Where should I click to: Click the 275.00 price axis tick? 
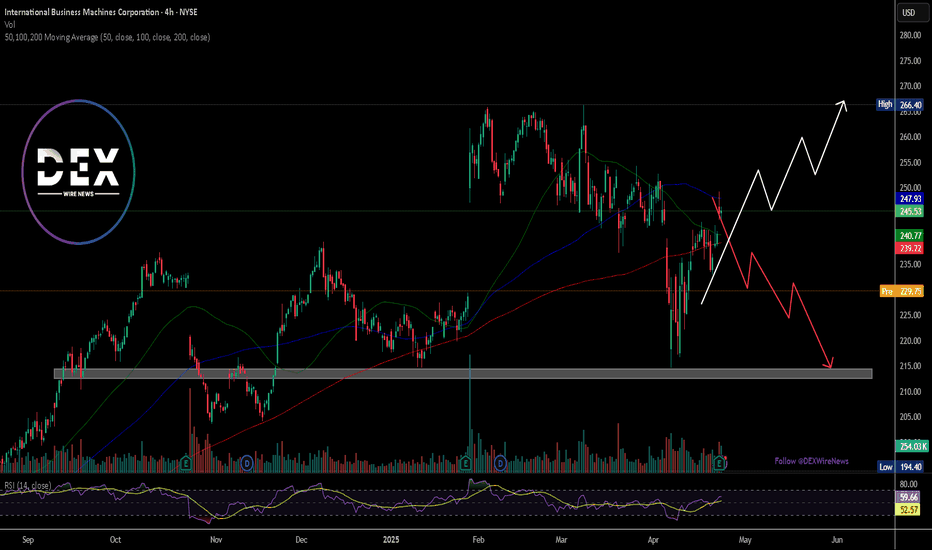click(910, 61)
